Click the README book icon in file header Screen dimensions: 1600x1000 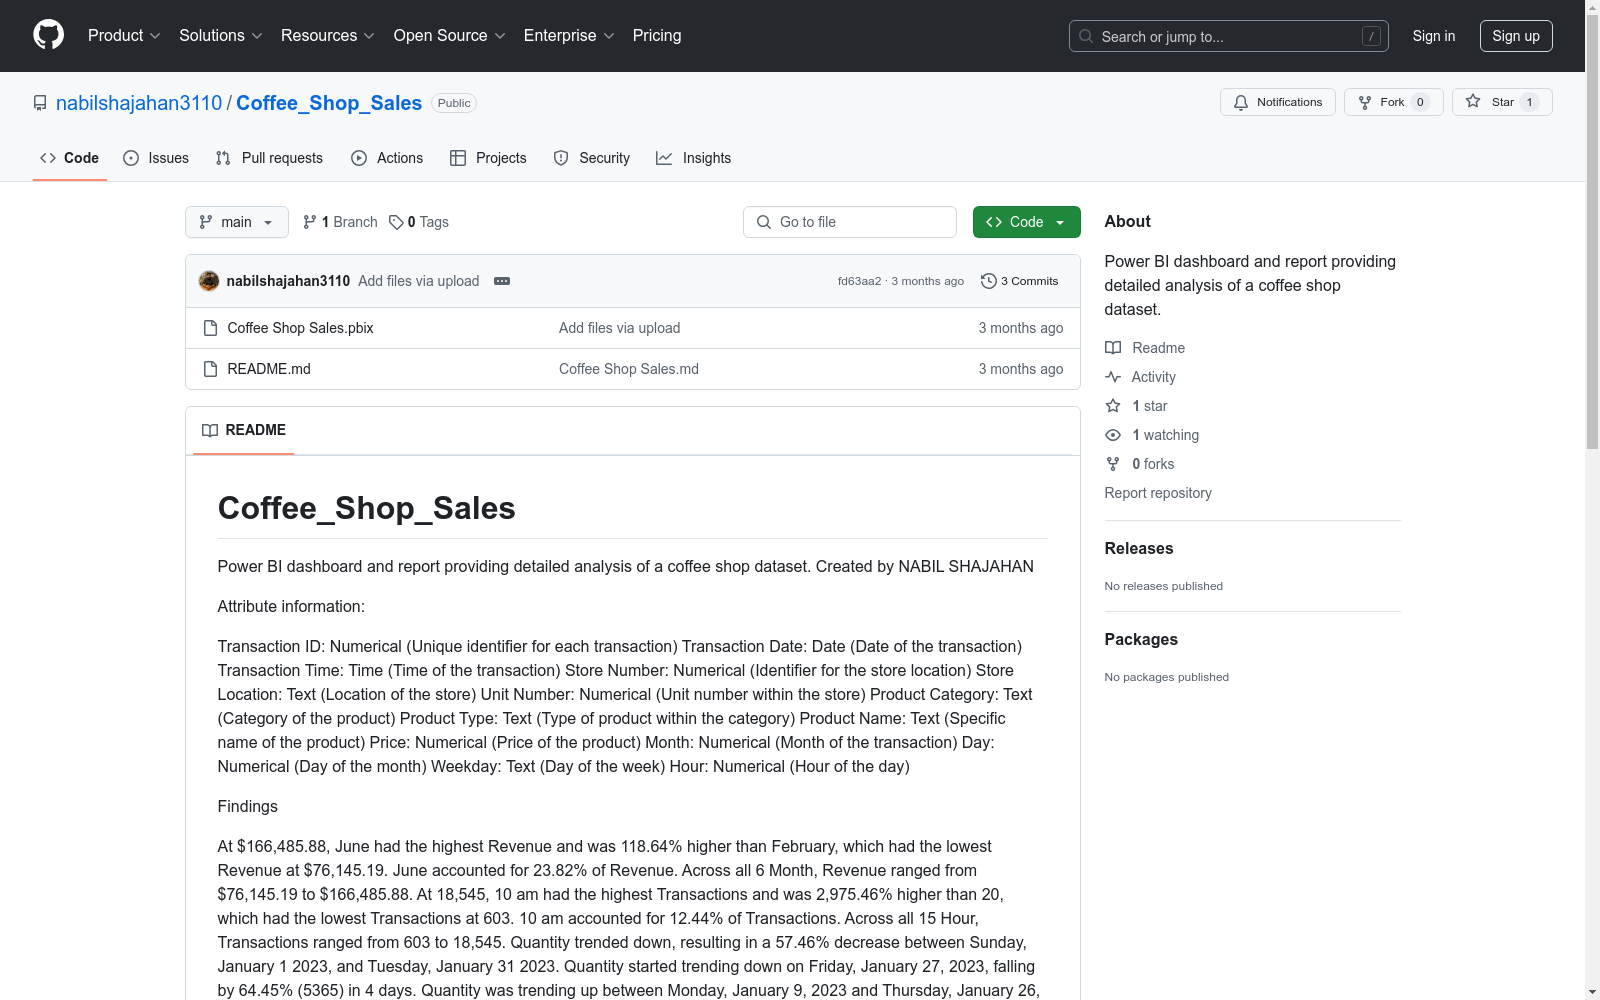210,430
